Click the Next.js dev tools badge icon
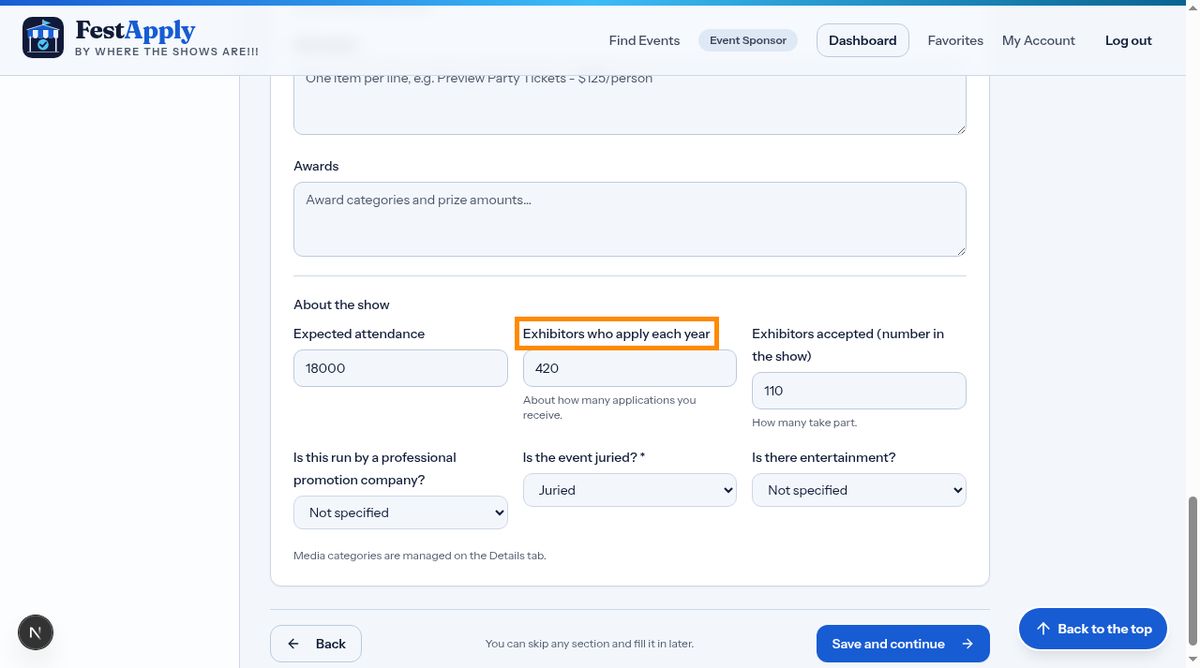The width and height of the screenshot is (1200, 668). pyautogui.click(x=36, y=632)
